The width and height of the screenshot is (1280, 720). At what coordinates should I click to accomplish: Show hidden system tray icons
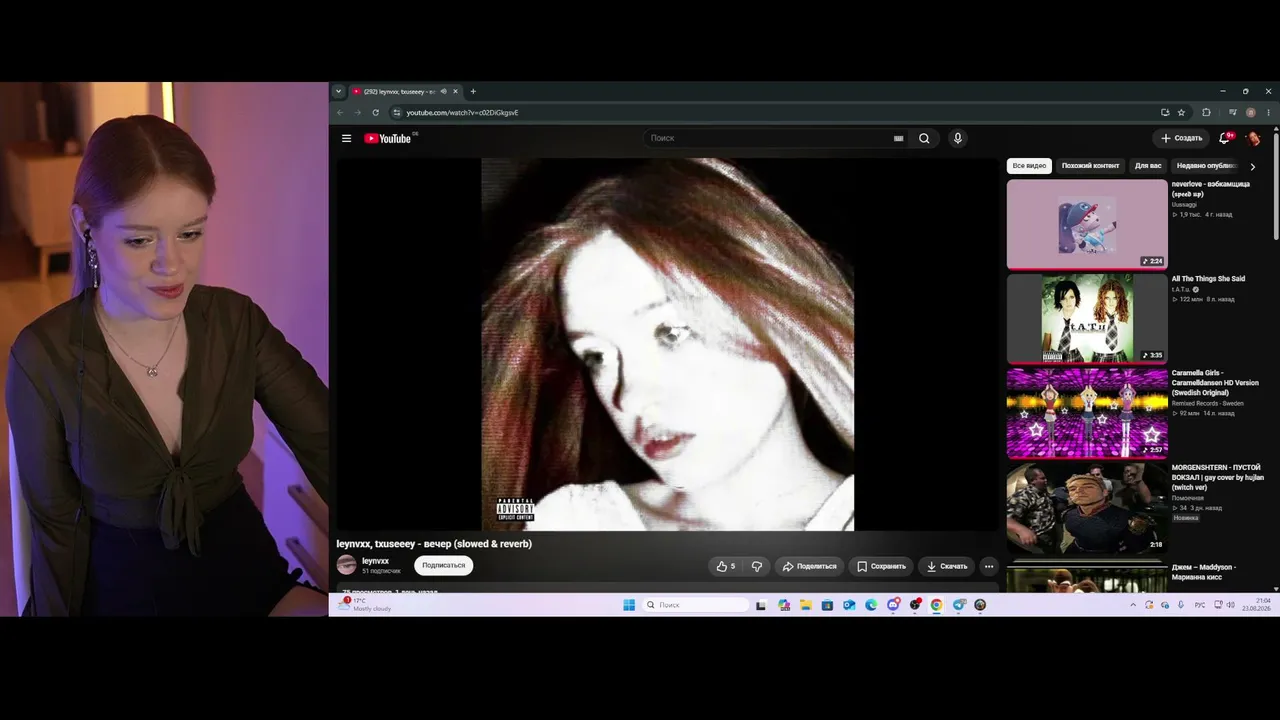tap(1133, 605)
